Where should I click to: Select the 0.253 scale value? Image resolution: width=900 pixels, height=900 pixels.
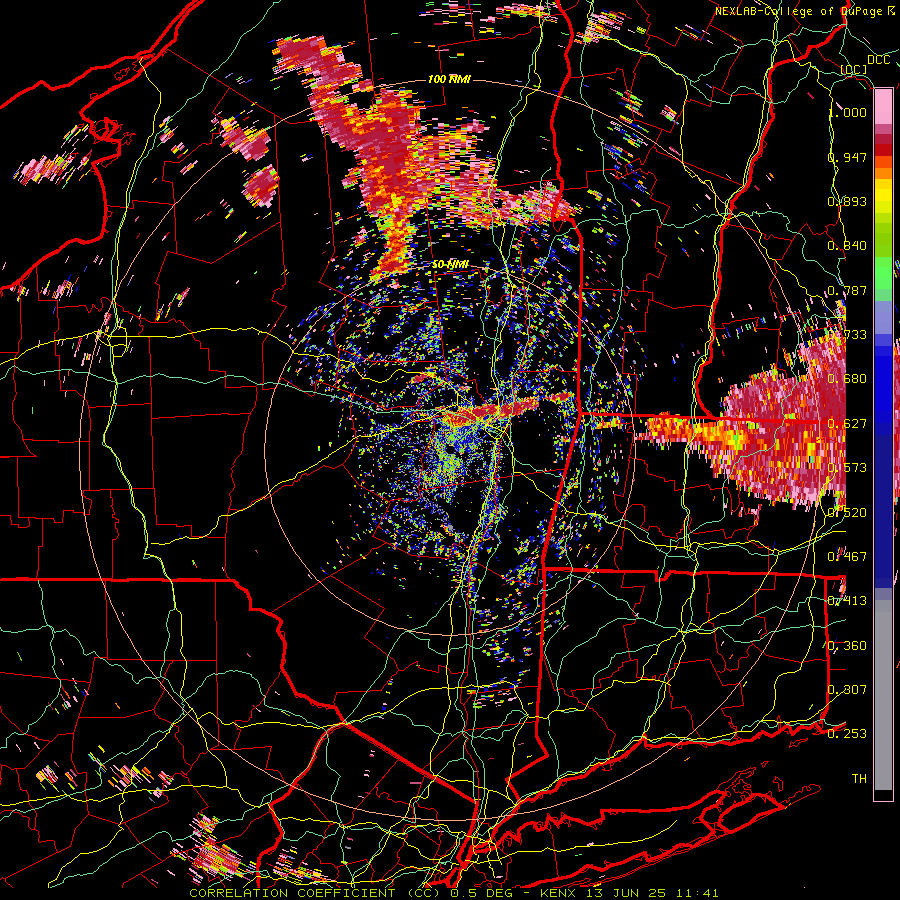coord(848,734)
